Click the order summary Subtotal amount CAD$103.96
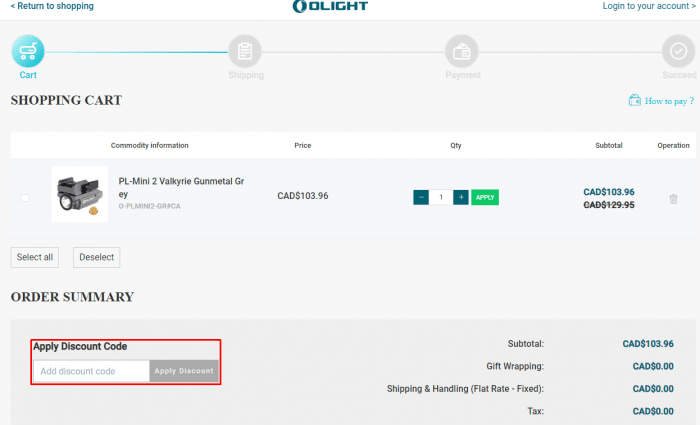This screenshot has width=700, height=425. 648,344
